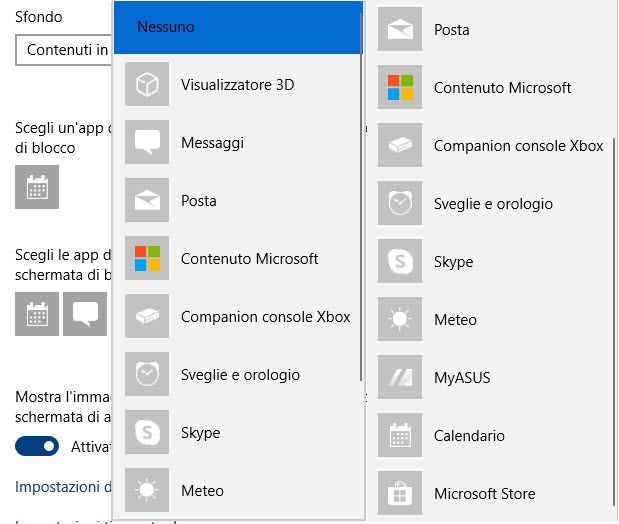Image resolution: width=619 pixels, height=524 pixels.
Task: Choose Contenuto Microsoft logo in the list with Nessuno
Action: click(147, 258)
